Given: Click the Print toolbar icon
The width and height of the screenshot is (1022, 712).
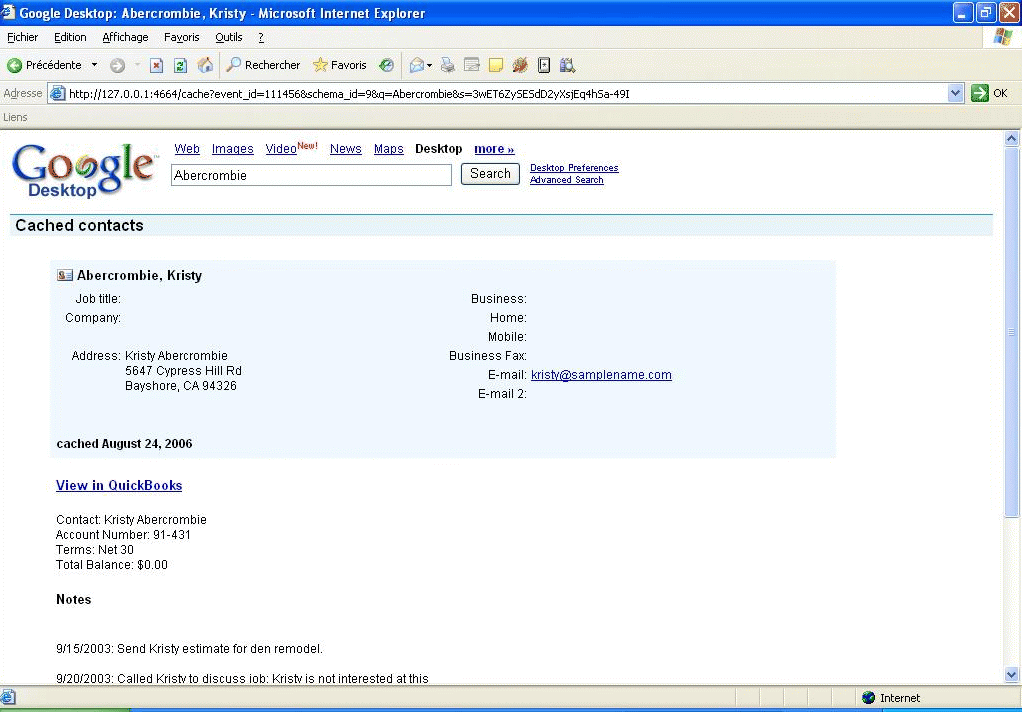Looking at the screenshot, I should coord(448,65).
